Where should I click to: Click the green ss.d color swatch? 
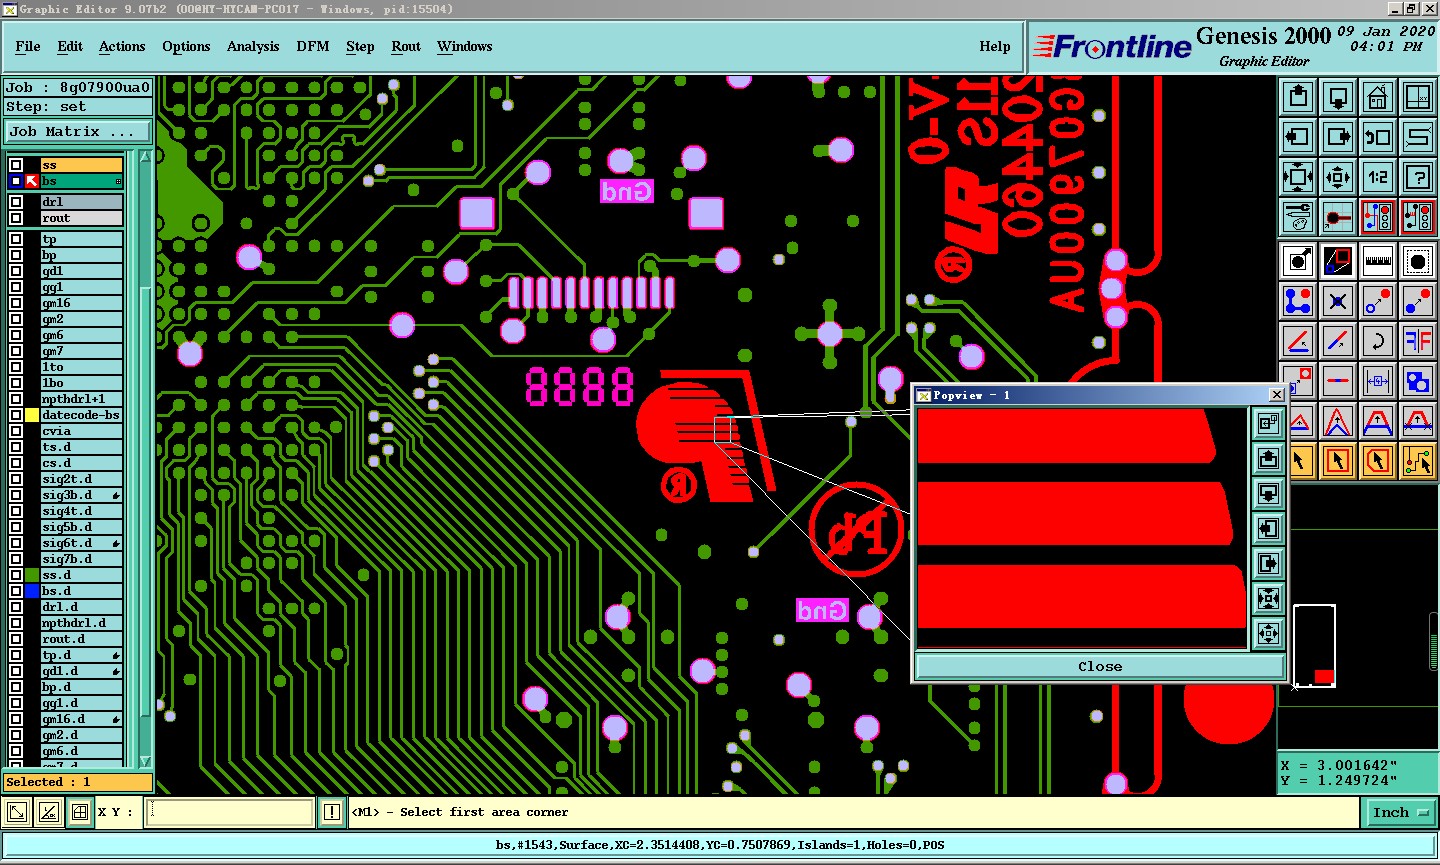(x=32, y=575)
